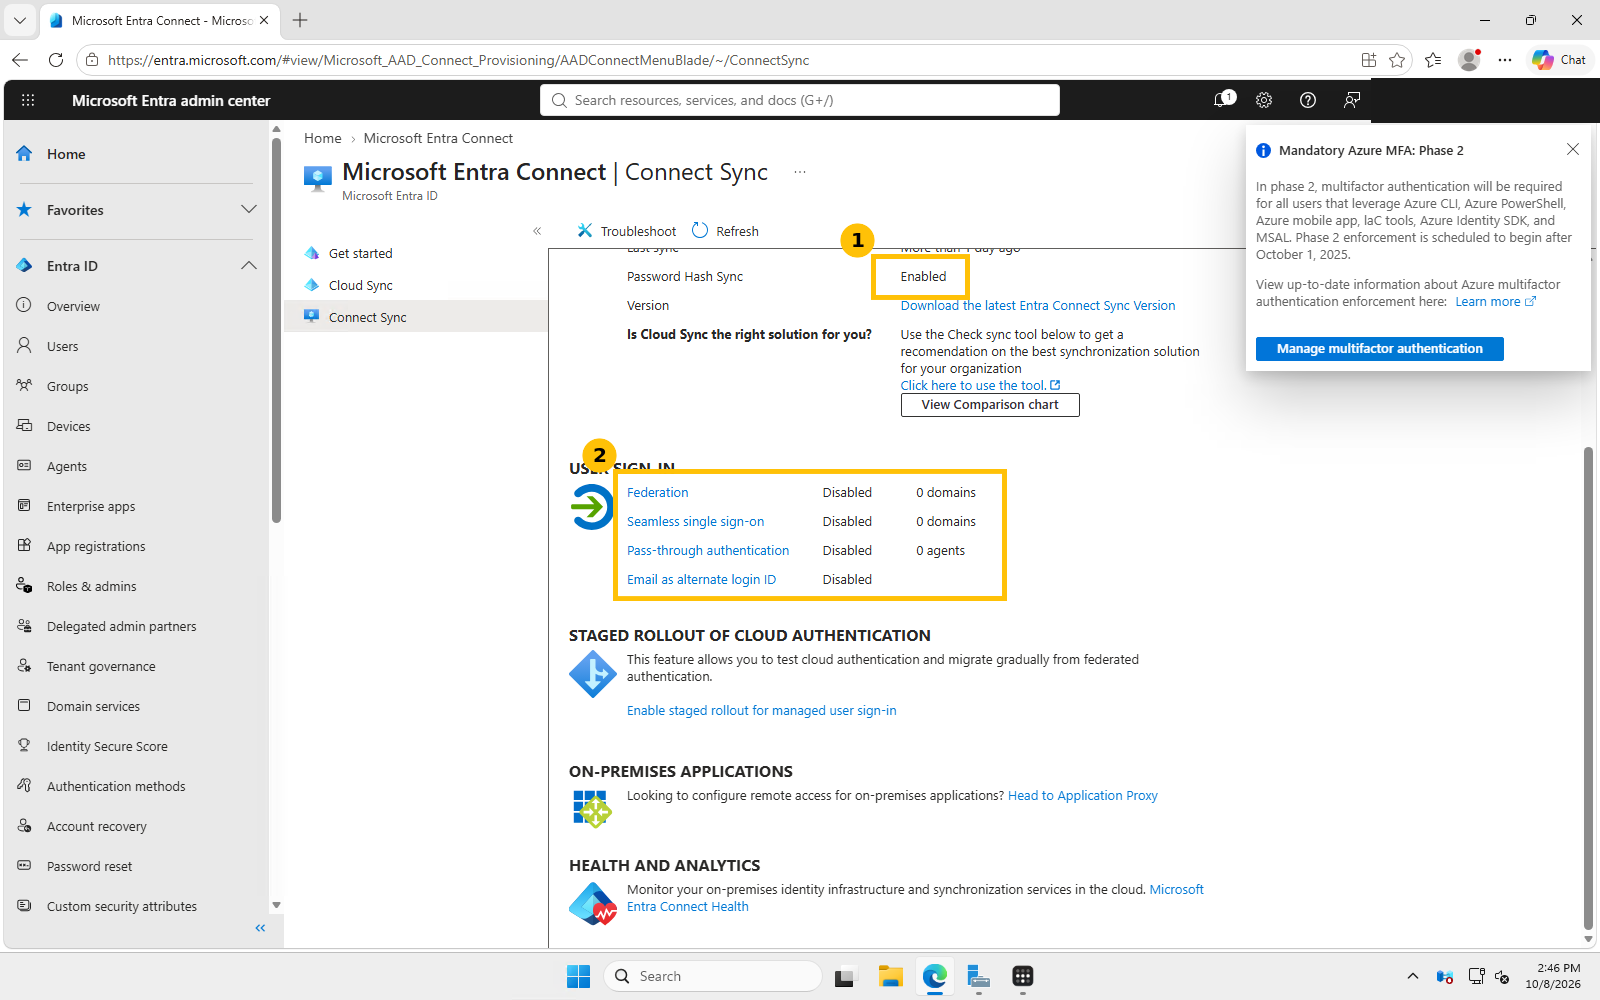Open Seamless single sign-on link
Image resolution: width=1600 pixels, height=1000 pixels.
(x=695, y=522)
